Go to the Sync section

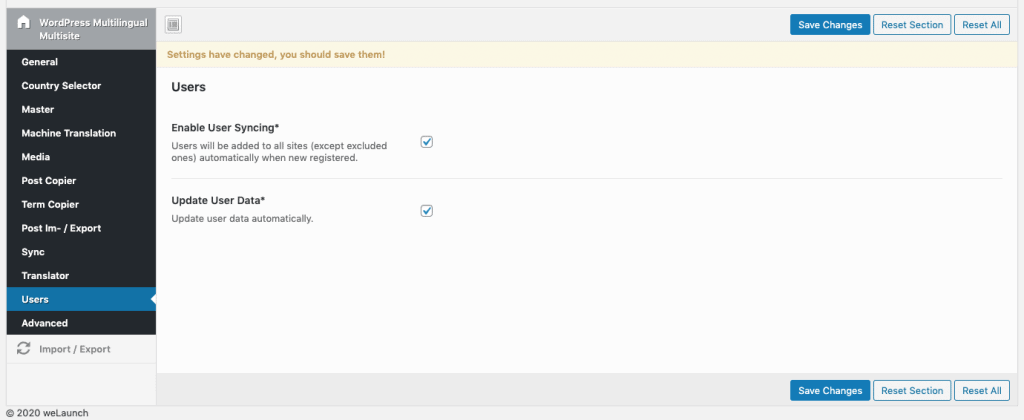coord(33,252)
